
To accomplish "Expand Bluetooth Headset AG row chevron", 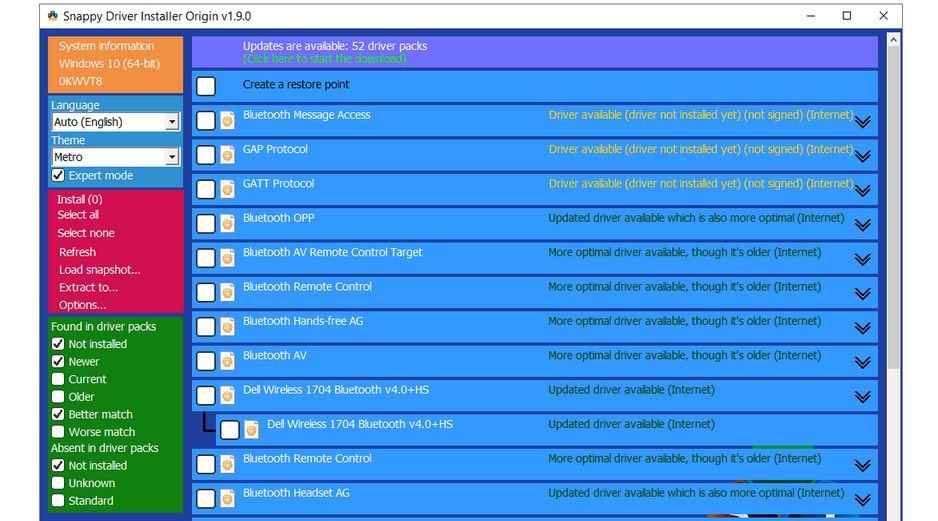I will tap(863, 499).
